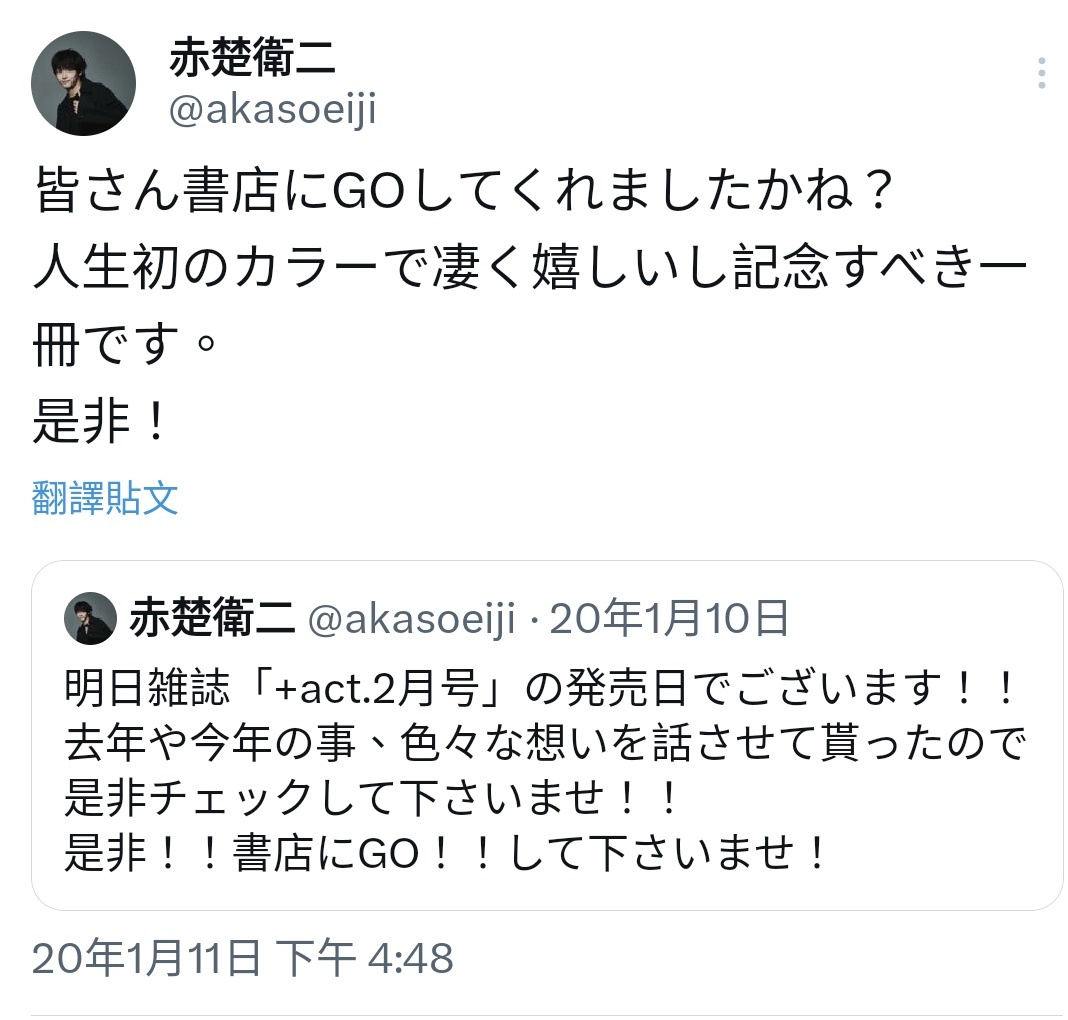Click the quoted tweet's last line 書店にGO
Viewport: 1068px width, 1020px height.
coord(446,852)
